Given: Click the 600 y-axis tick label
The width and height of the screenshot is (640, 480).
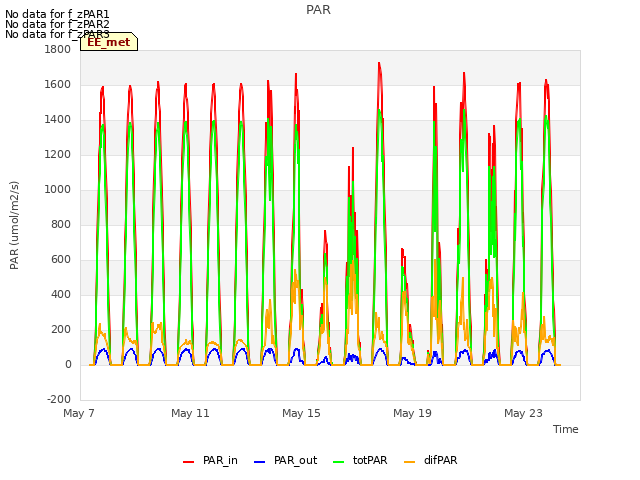Looking at the screenshot, I should (x=61, y=260).
